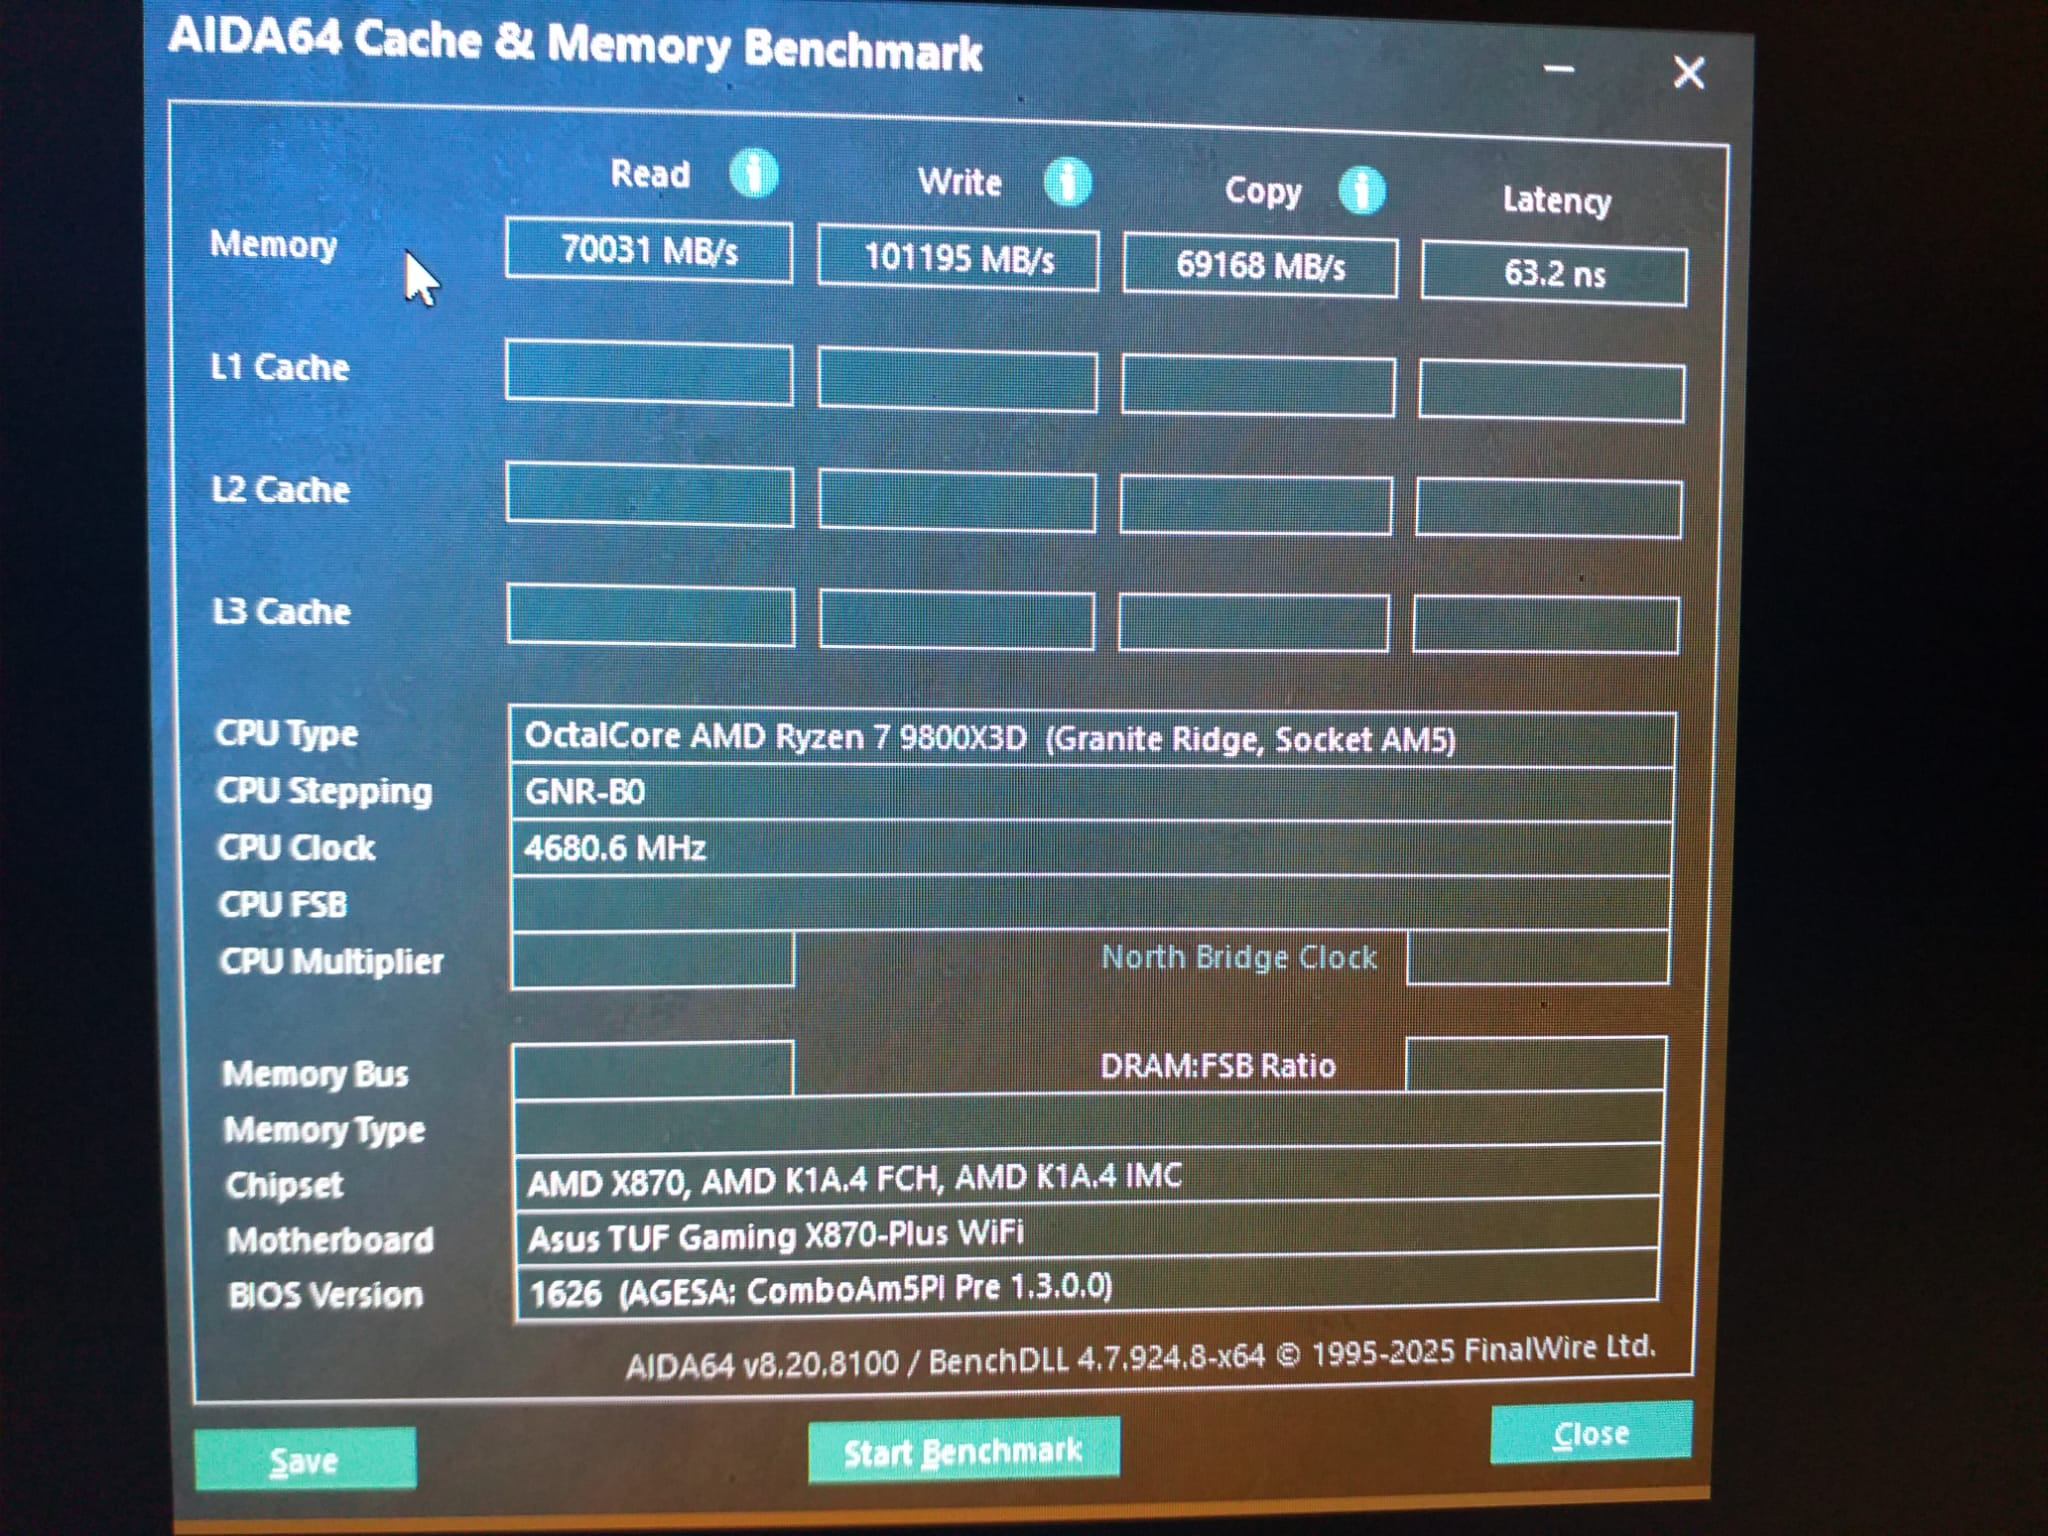Click the Write column header
The image size is (2048, 1536).
point(960,182)
